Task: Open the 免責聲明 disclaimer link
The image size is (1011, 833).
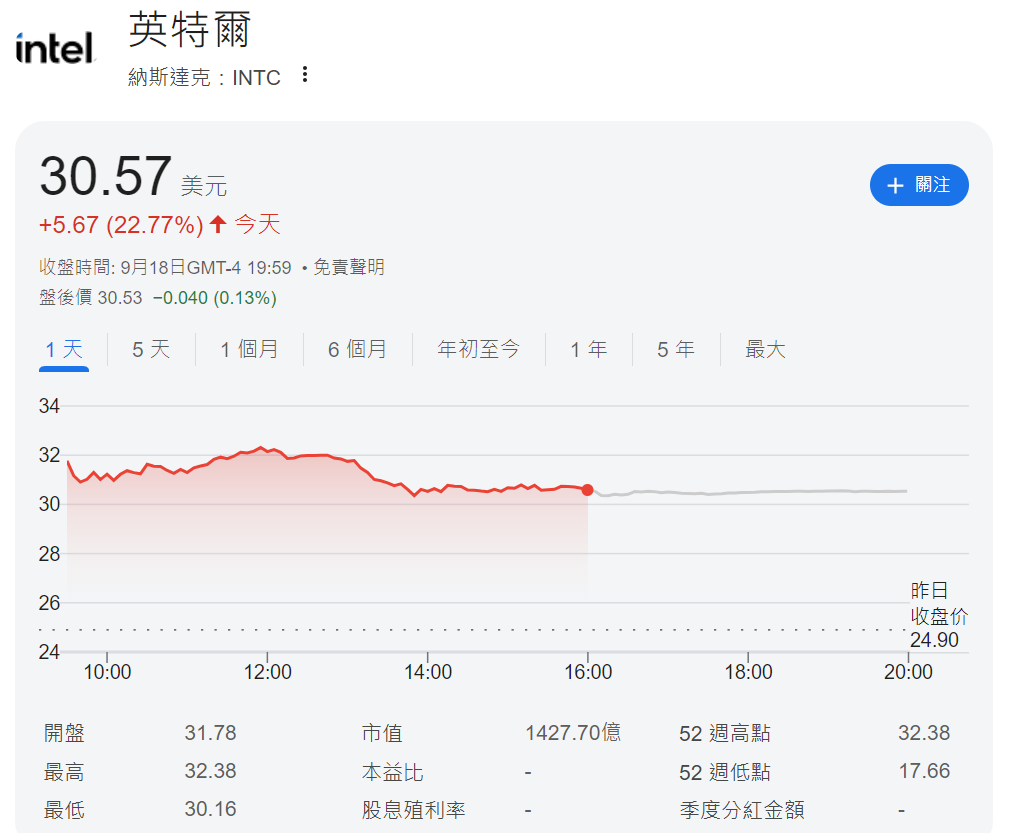Action: click(x=349, y=267)
